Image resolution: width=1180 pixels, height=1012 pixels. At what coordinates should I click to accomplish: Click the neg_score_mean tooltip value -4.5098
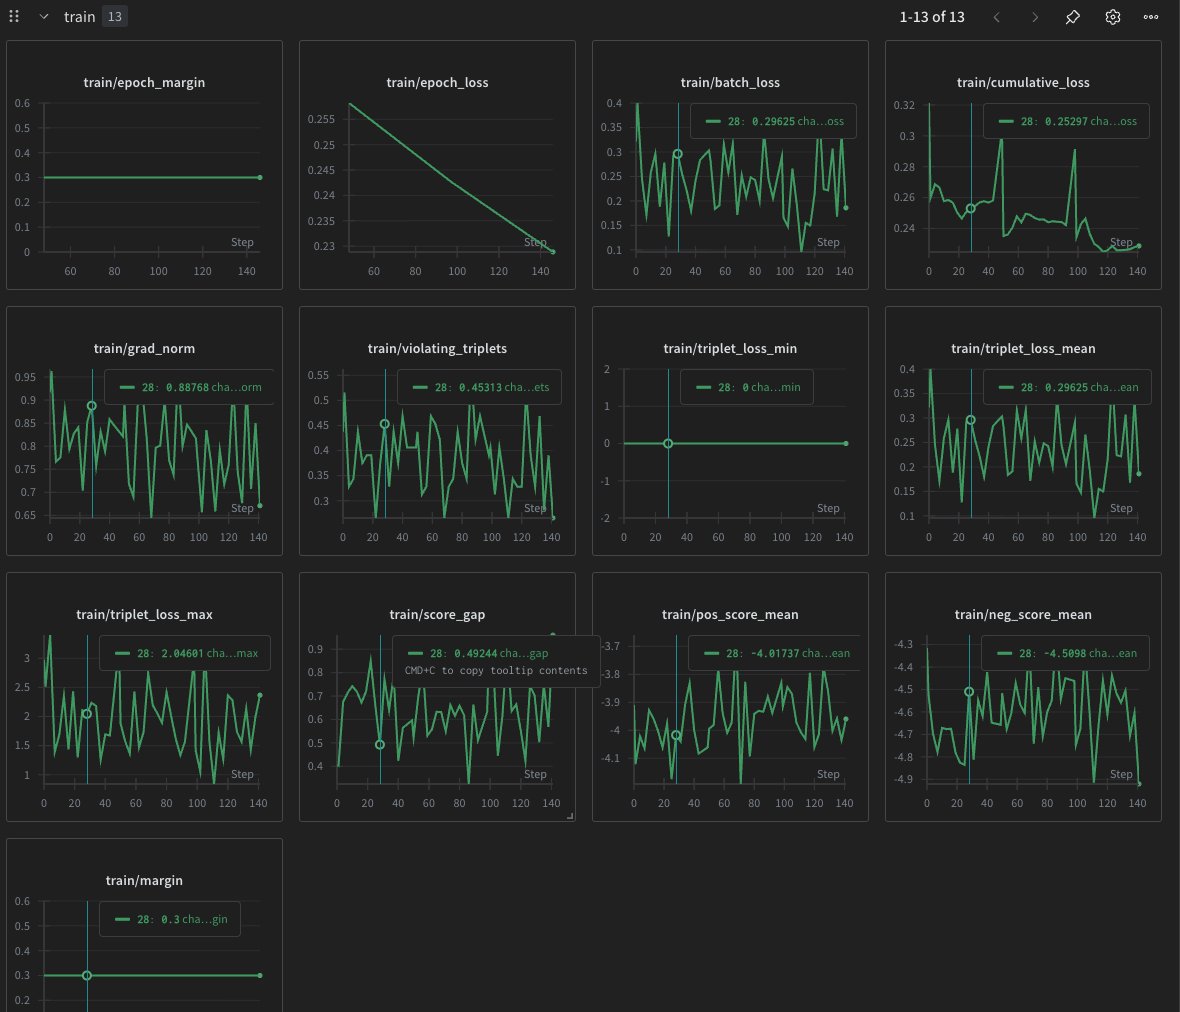pyautogui.click(x=1066, y=653)
